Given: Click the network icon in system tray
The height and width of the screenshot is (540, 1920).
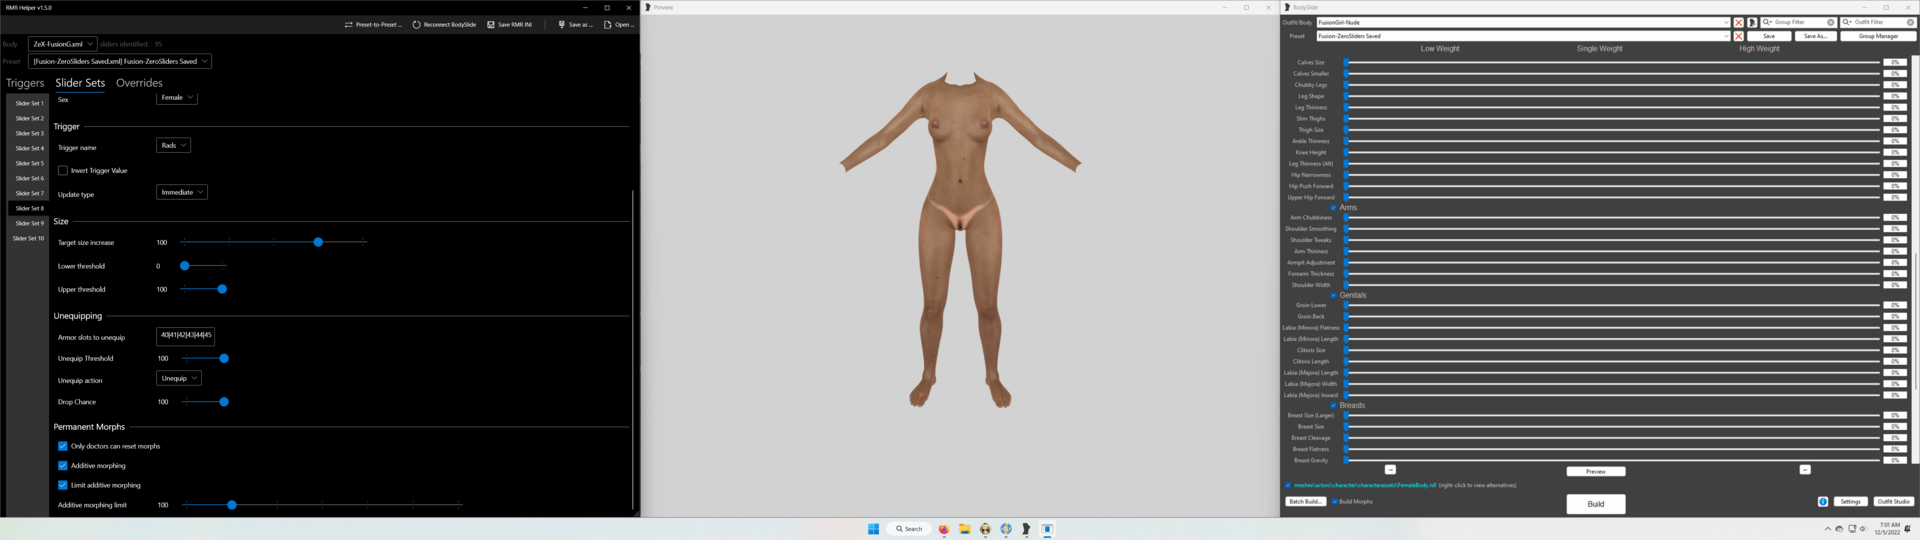Looking at the screenshot, I should click(1852, 529).
